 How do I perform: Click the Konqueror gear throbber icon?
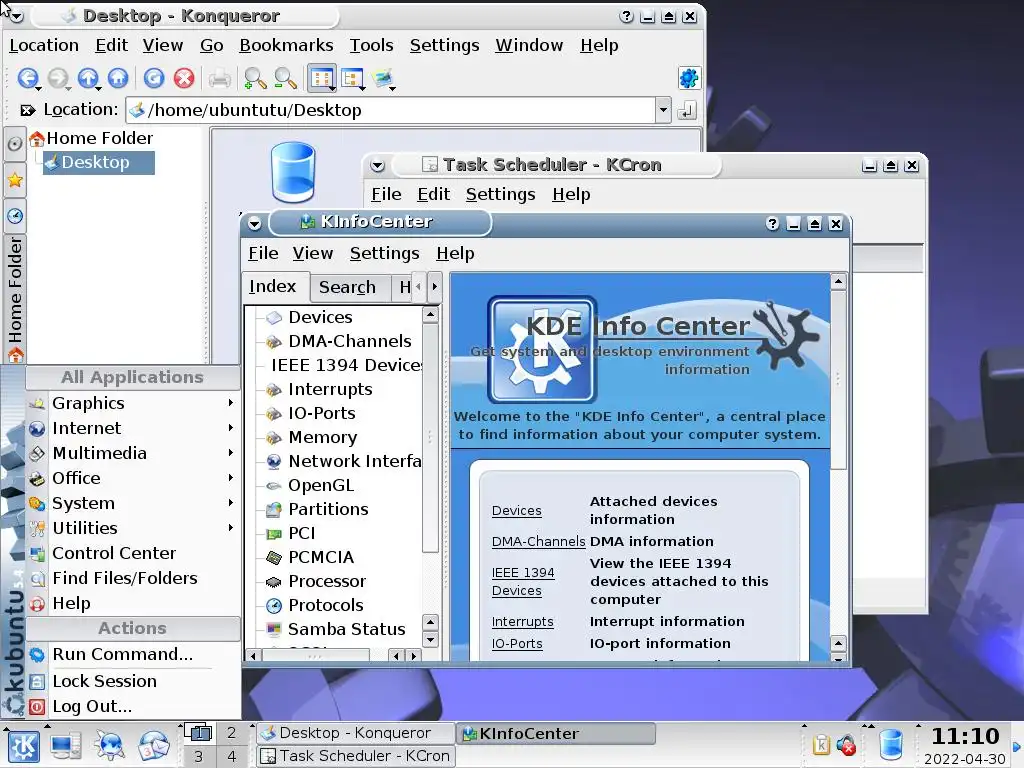[689, 78]
